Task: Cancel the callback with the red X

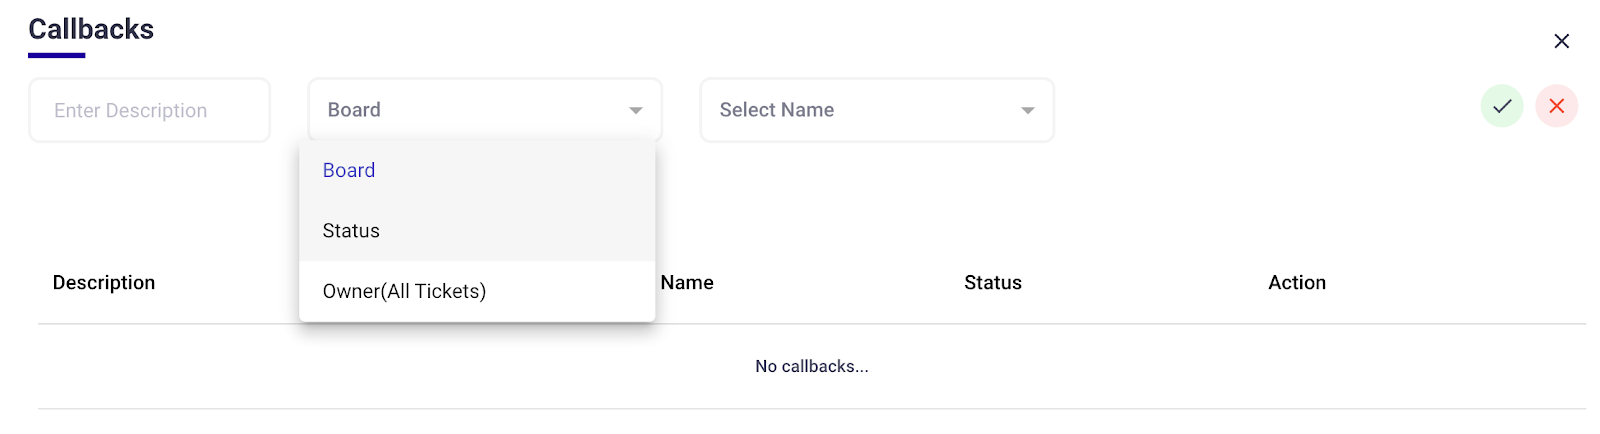Action: click(1556, 106)
